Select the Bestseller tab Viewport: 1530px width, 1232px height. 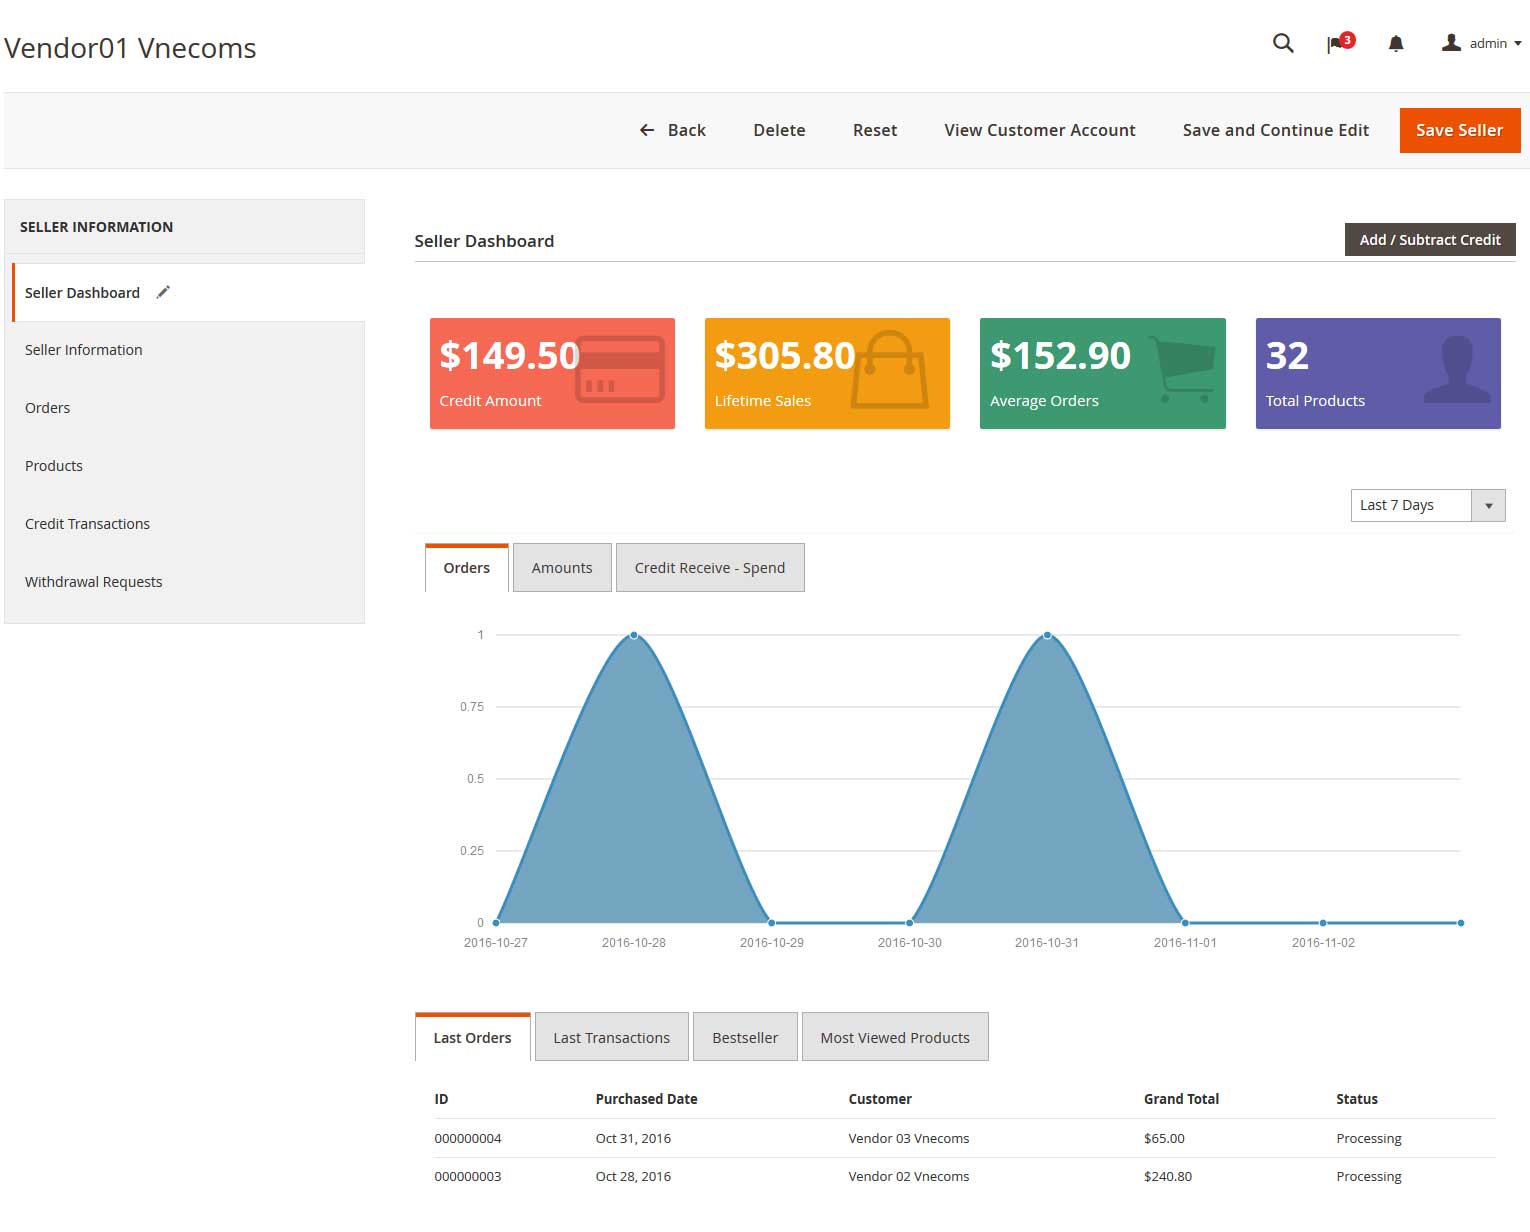745,1037
